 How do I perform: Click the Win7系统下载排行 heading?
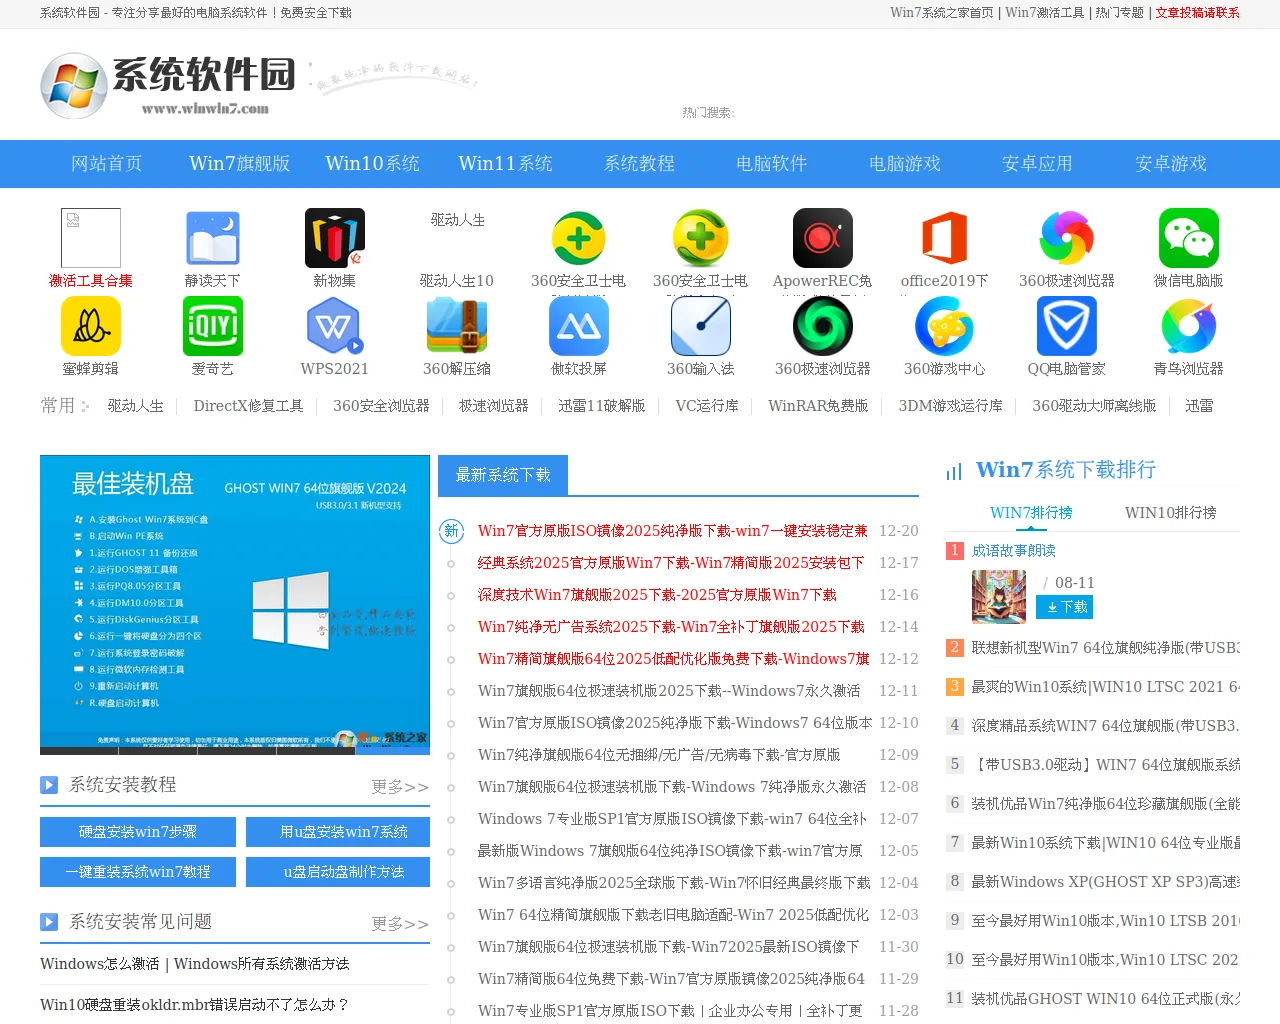point(1066,470)
